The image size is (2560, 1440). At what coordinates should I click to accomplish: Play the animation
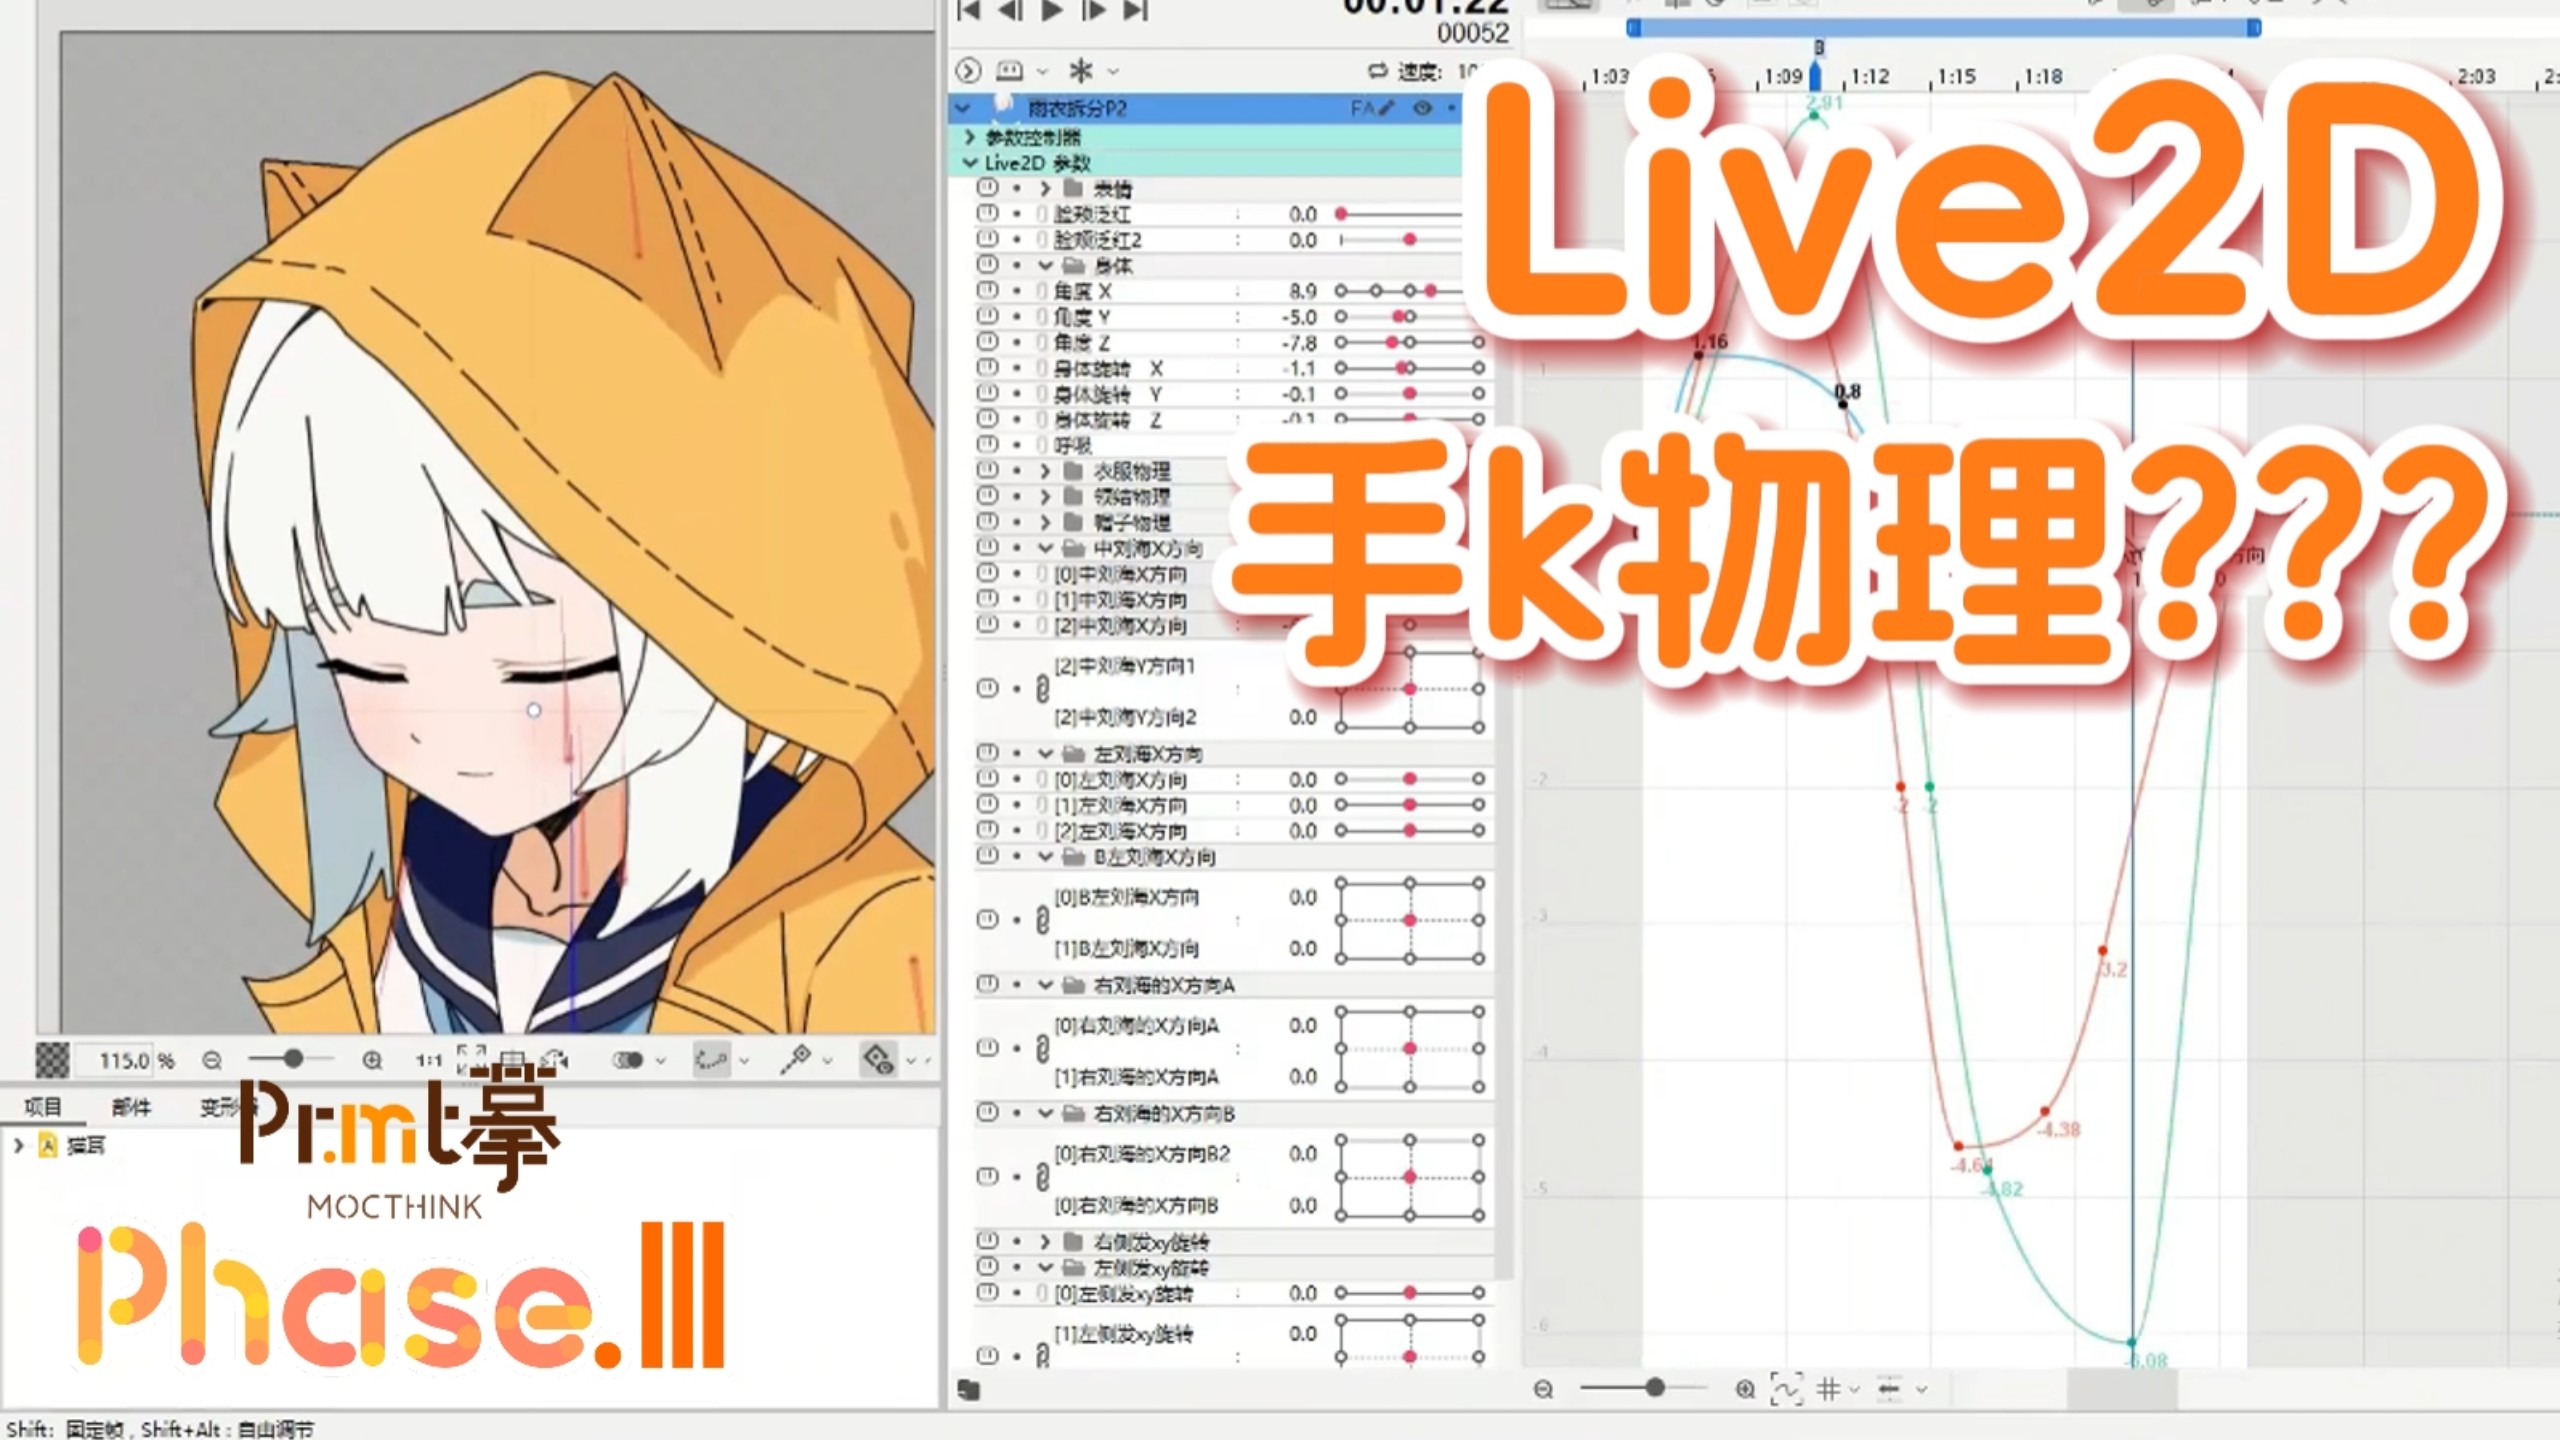[1052, 10]
